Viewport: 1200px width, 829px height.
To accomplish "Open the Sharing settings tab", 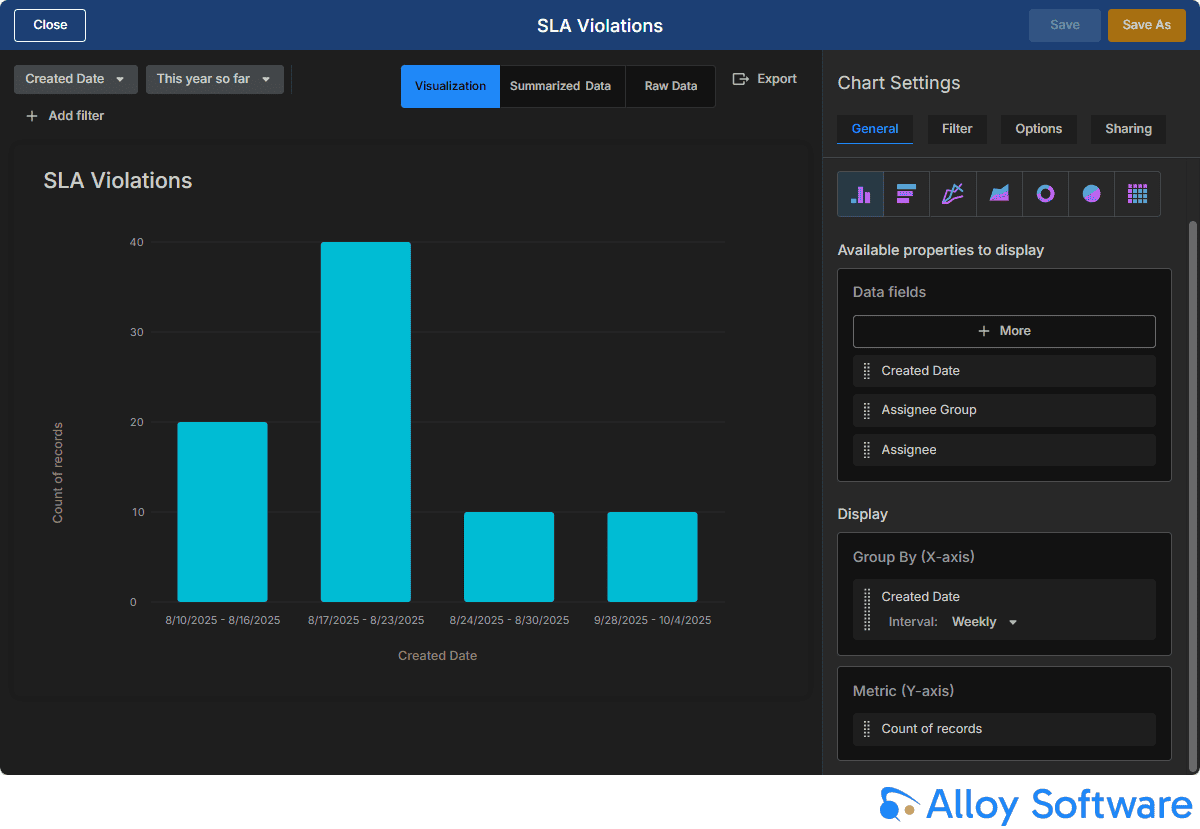I will tap(1128, 129).
